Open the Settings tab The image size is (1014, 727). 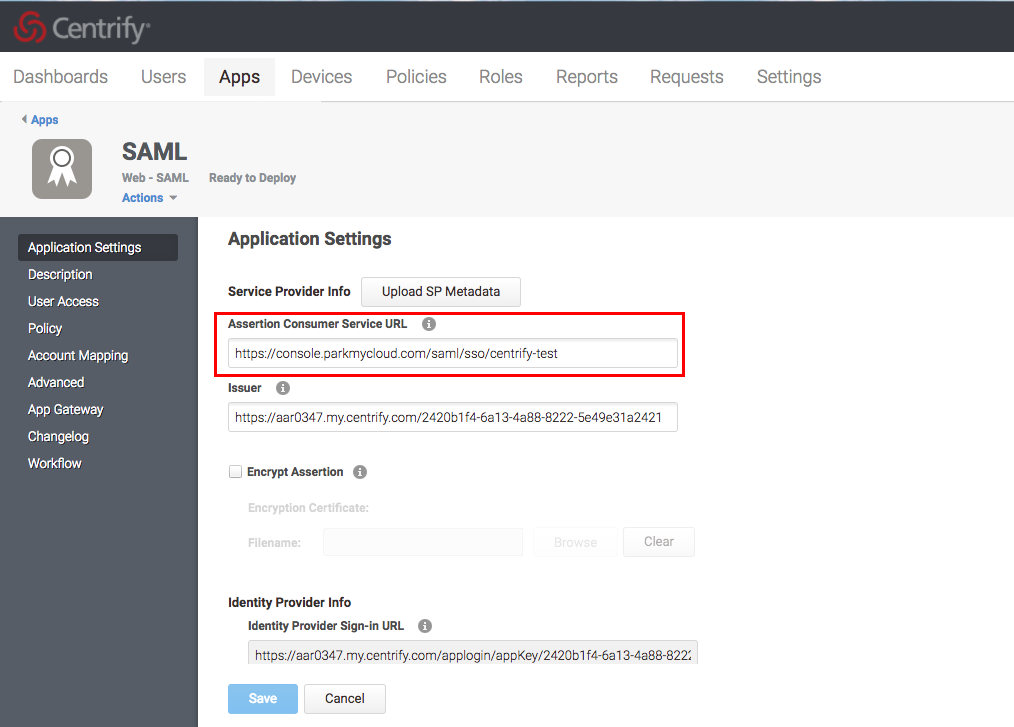[789, 77]
